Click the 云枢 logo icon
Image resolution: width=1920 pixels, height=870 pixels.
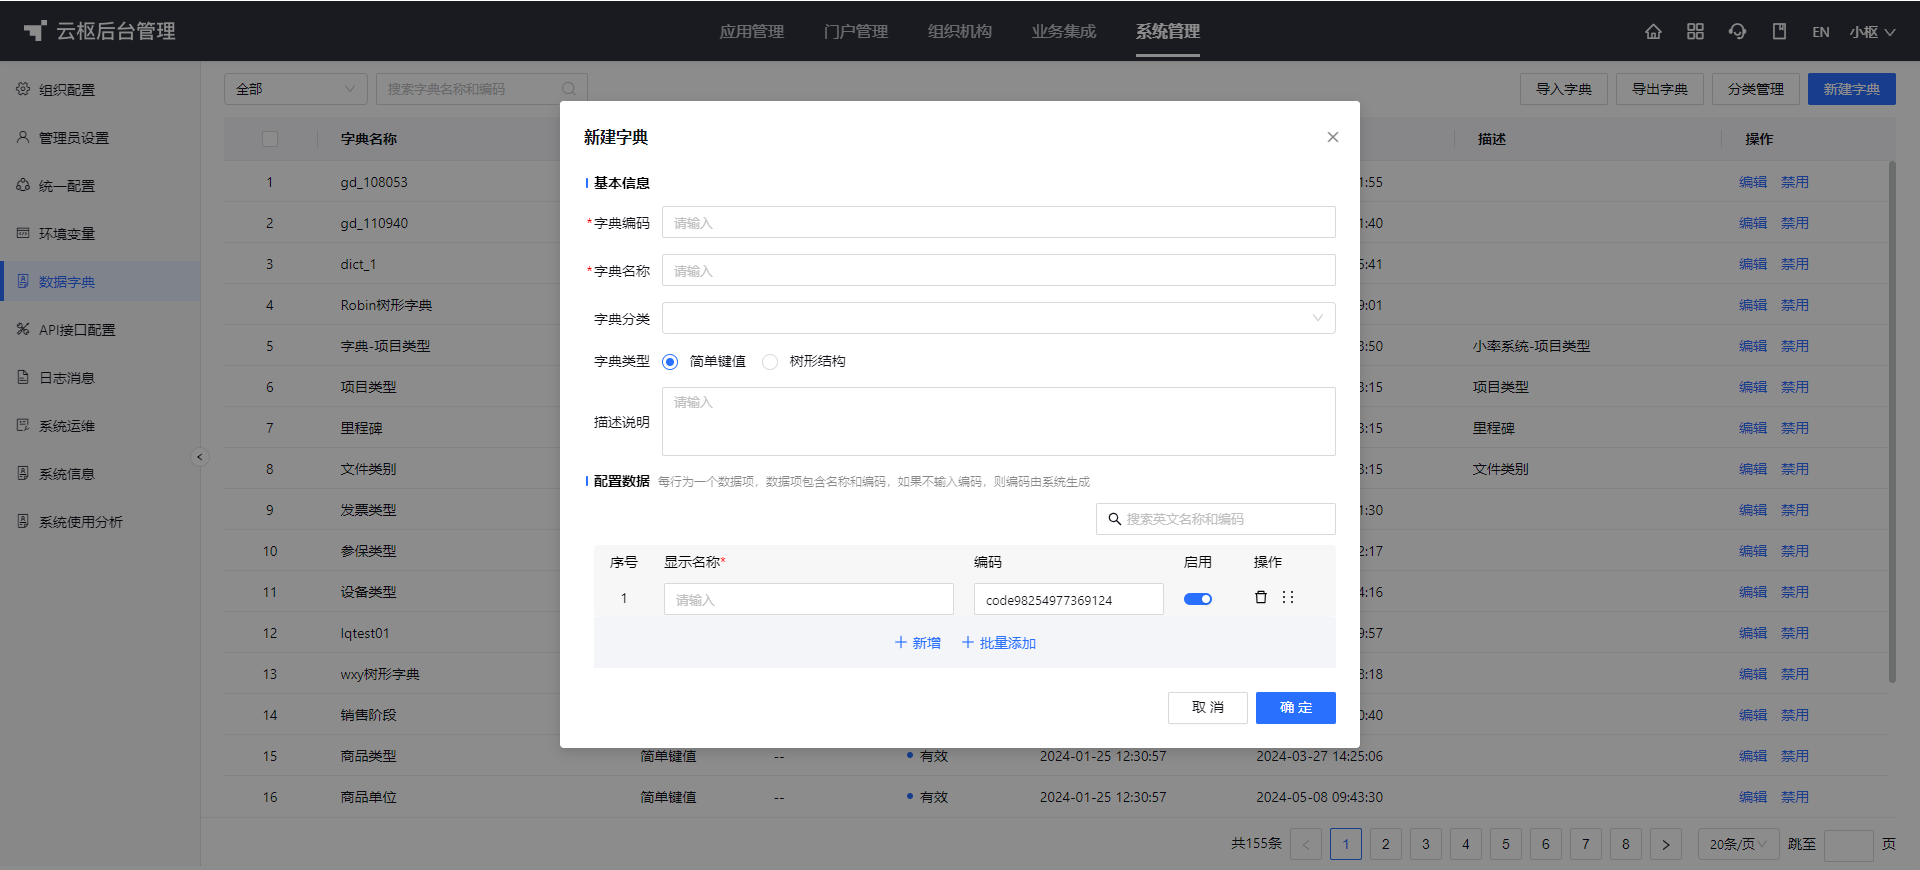35,31
